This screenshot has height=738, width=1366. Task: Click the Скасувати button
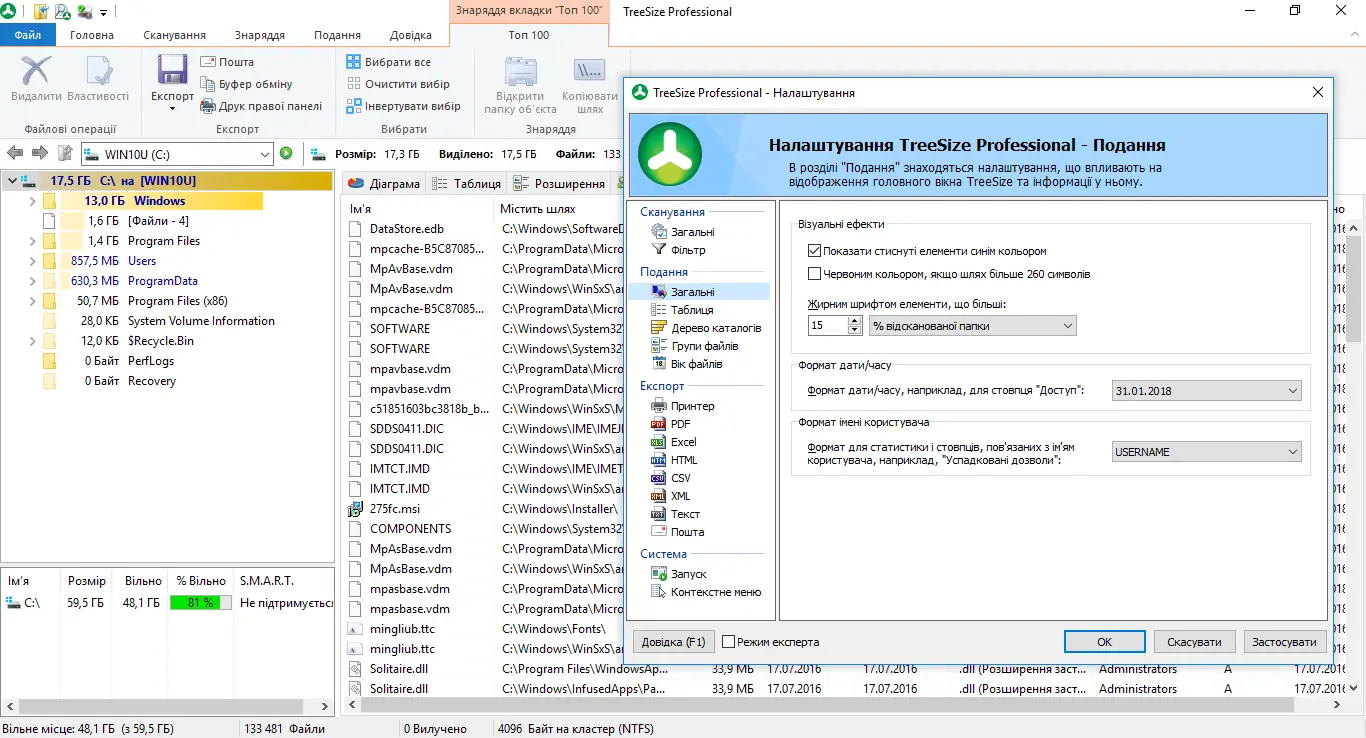[x=1194, y=642]
